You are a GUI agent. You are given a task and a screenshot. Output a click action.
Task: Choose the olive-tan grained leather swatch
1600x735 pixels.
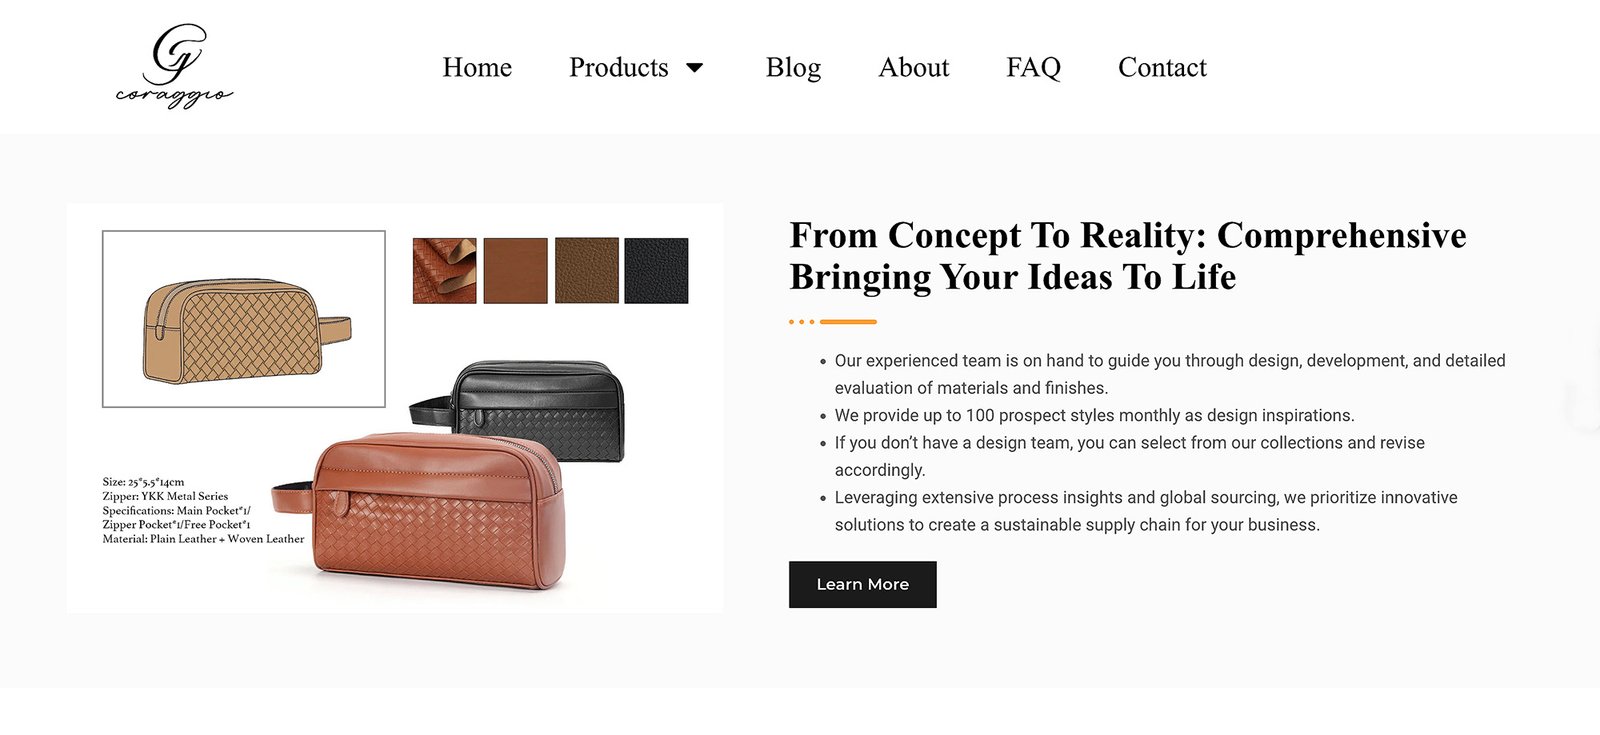[587, 270]
